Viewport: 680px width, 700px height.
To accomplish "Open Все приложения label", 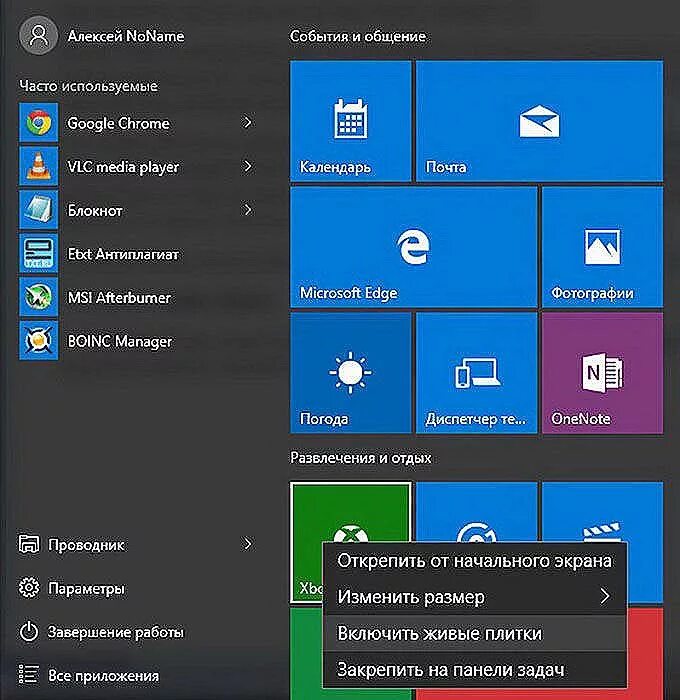I will click(104, 676).
